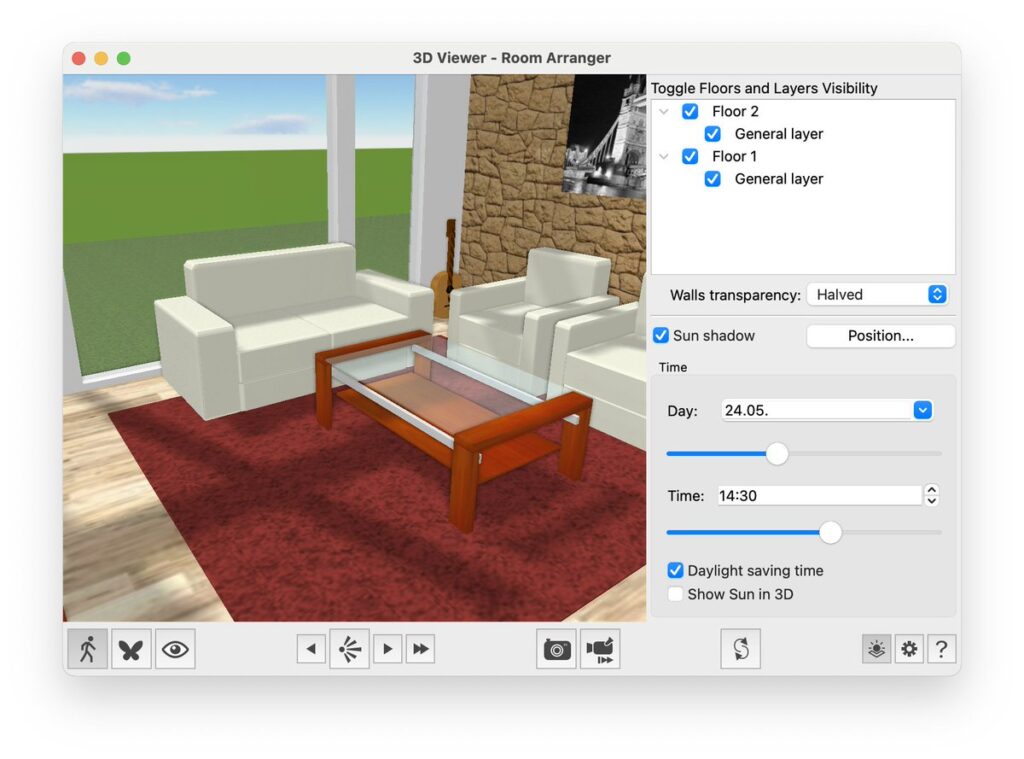The image size is (1024, 759).
Task: Click the refresh 3D scene icon
Action: tap(741, 649)
